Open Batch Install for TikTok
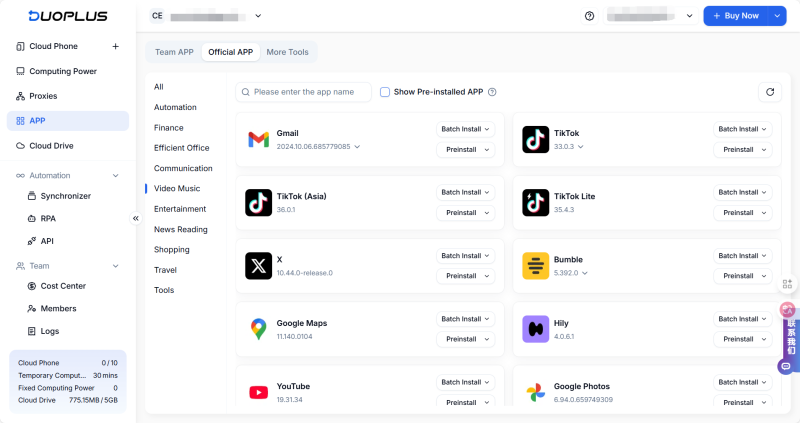Screen dimensions: 800x423 742,129
